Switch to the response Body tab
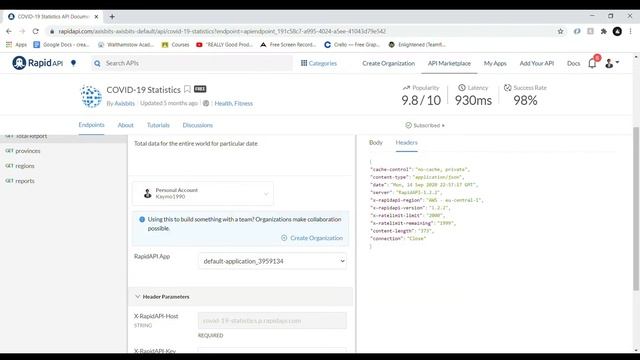This screenshot has height=360, width=640. coord(376,142)
